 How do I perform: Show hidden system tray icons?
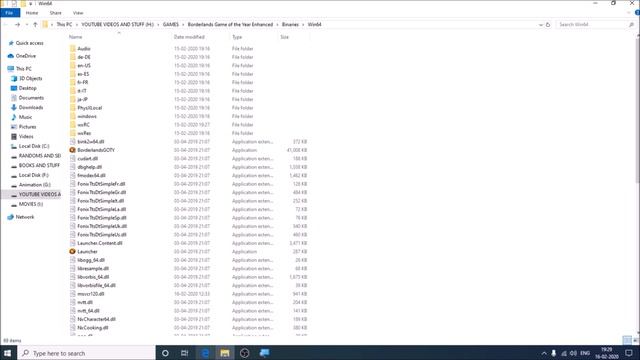(x=544, y=353)
